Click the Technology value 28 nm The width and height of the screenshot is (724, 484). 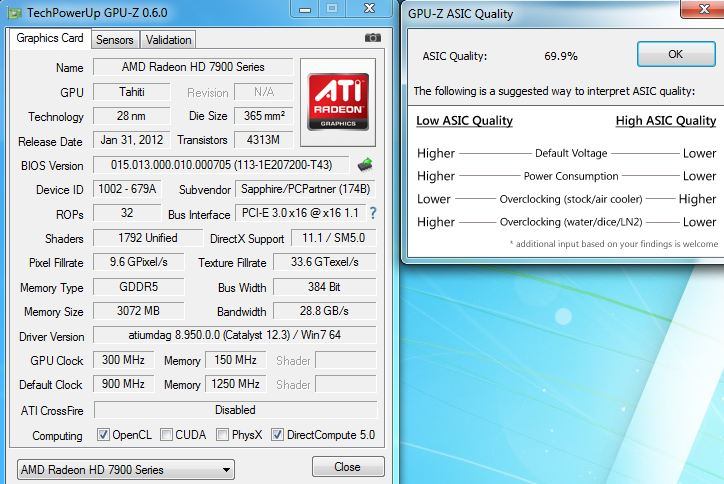(x=132, y=115)
